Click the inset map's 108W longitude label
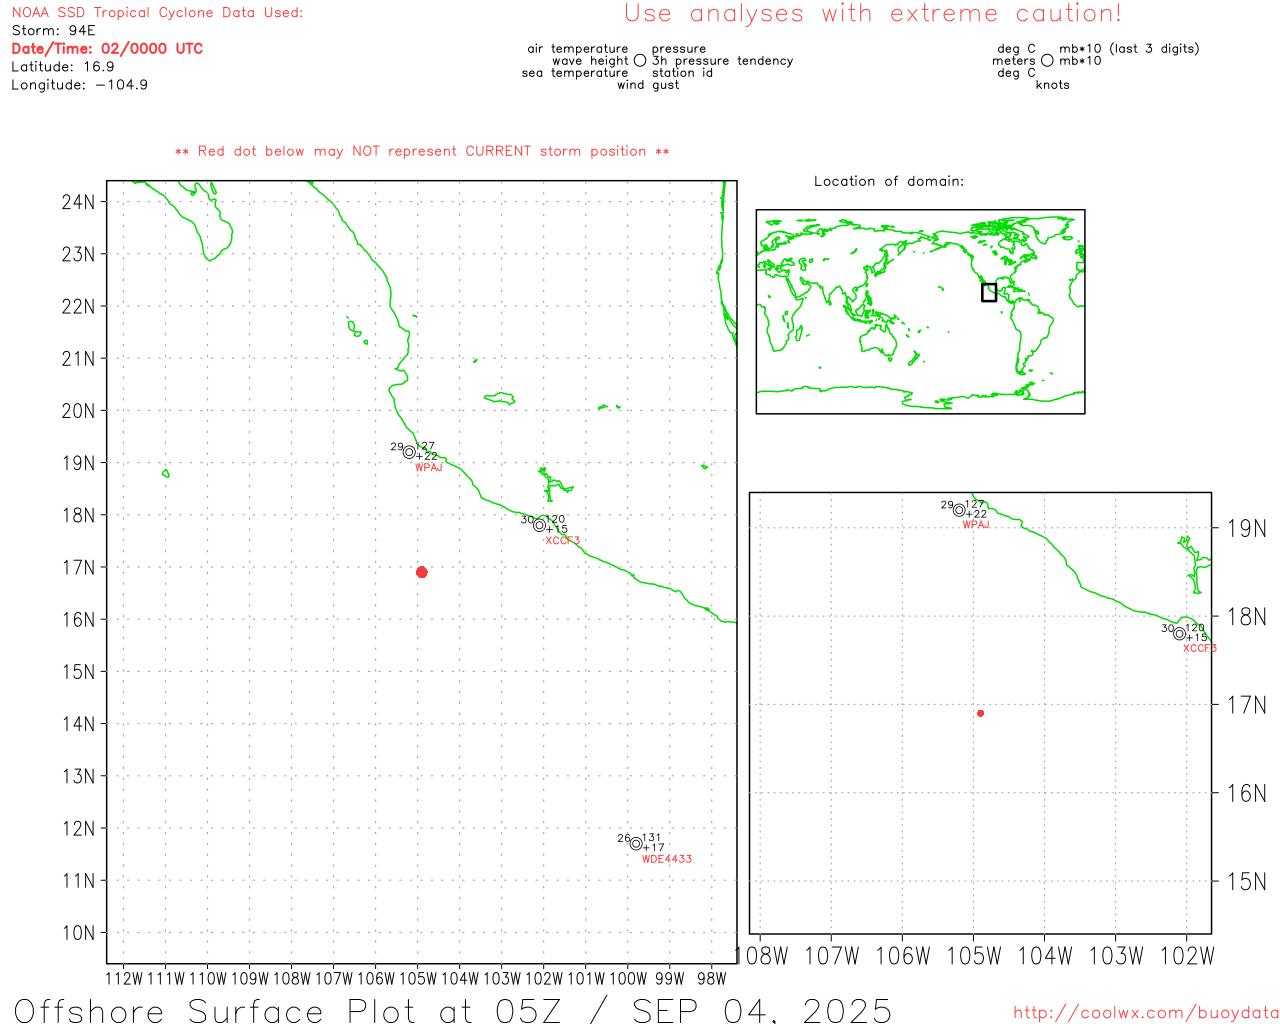The height and width of the screenshot is (1024, 1280). coord(762,956)
